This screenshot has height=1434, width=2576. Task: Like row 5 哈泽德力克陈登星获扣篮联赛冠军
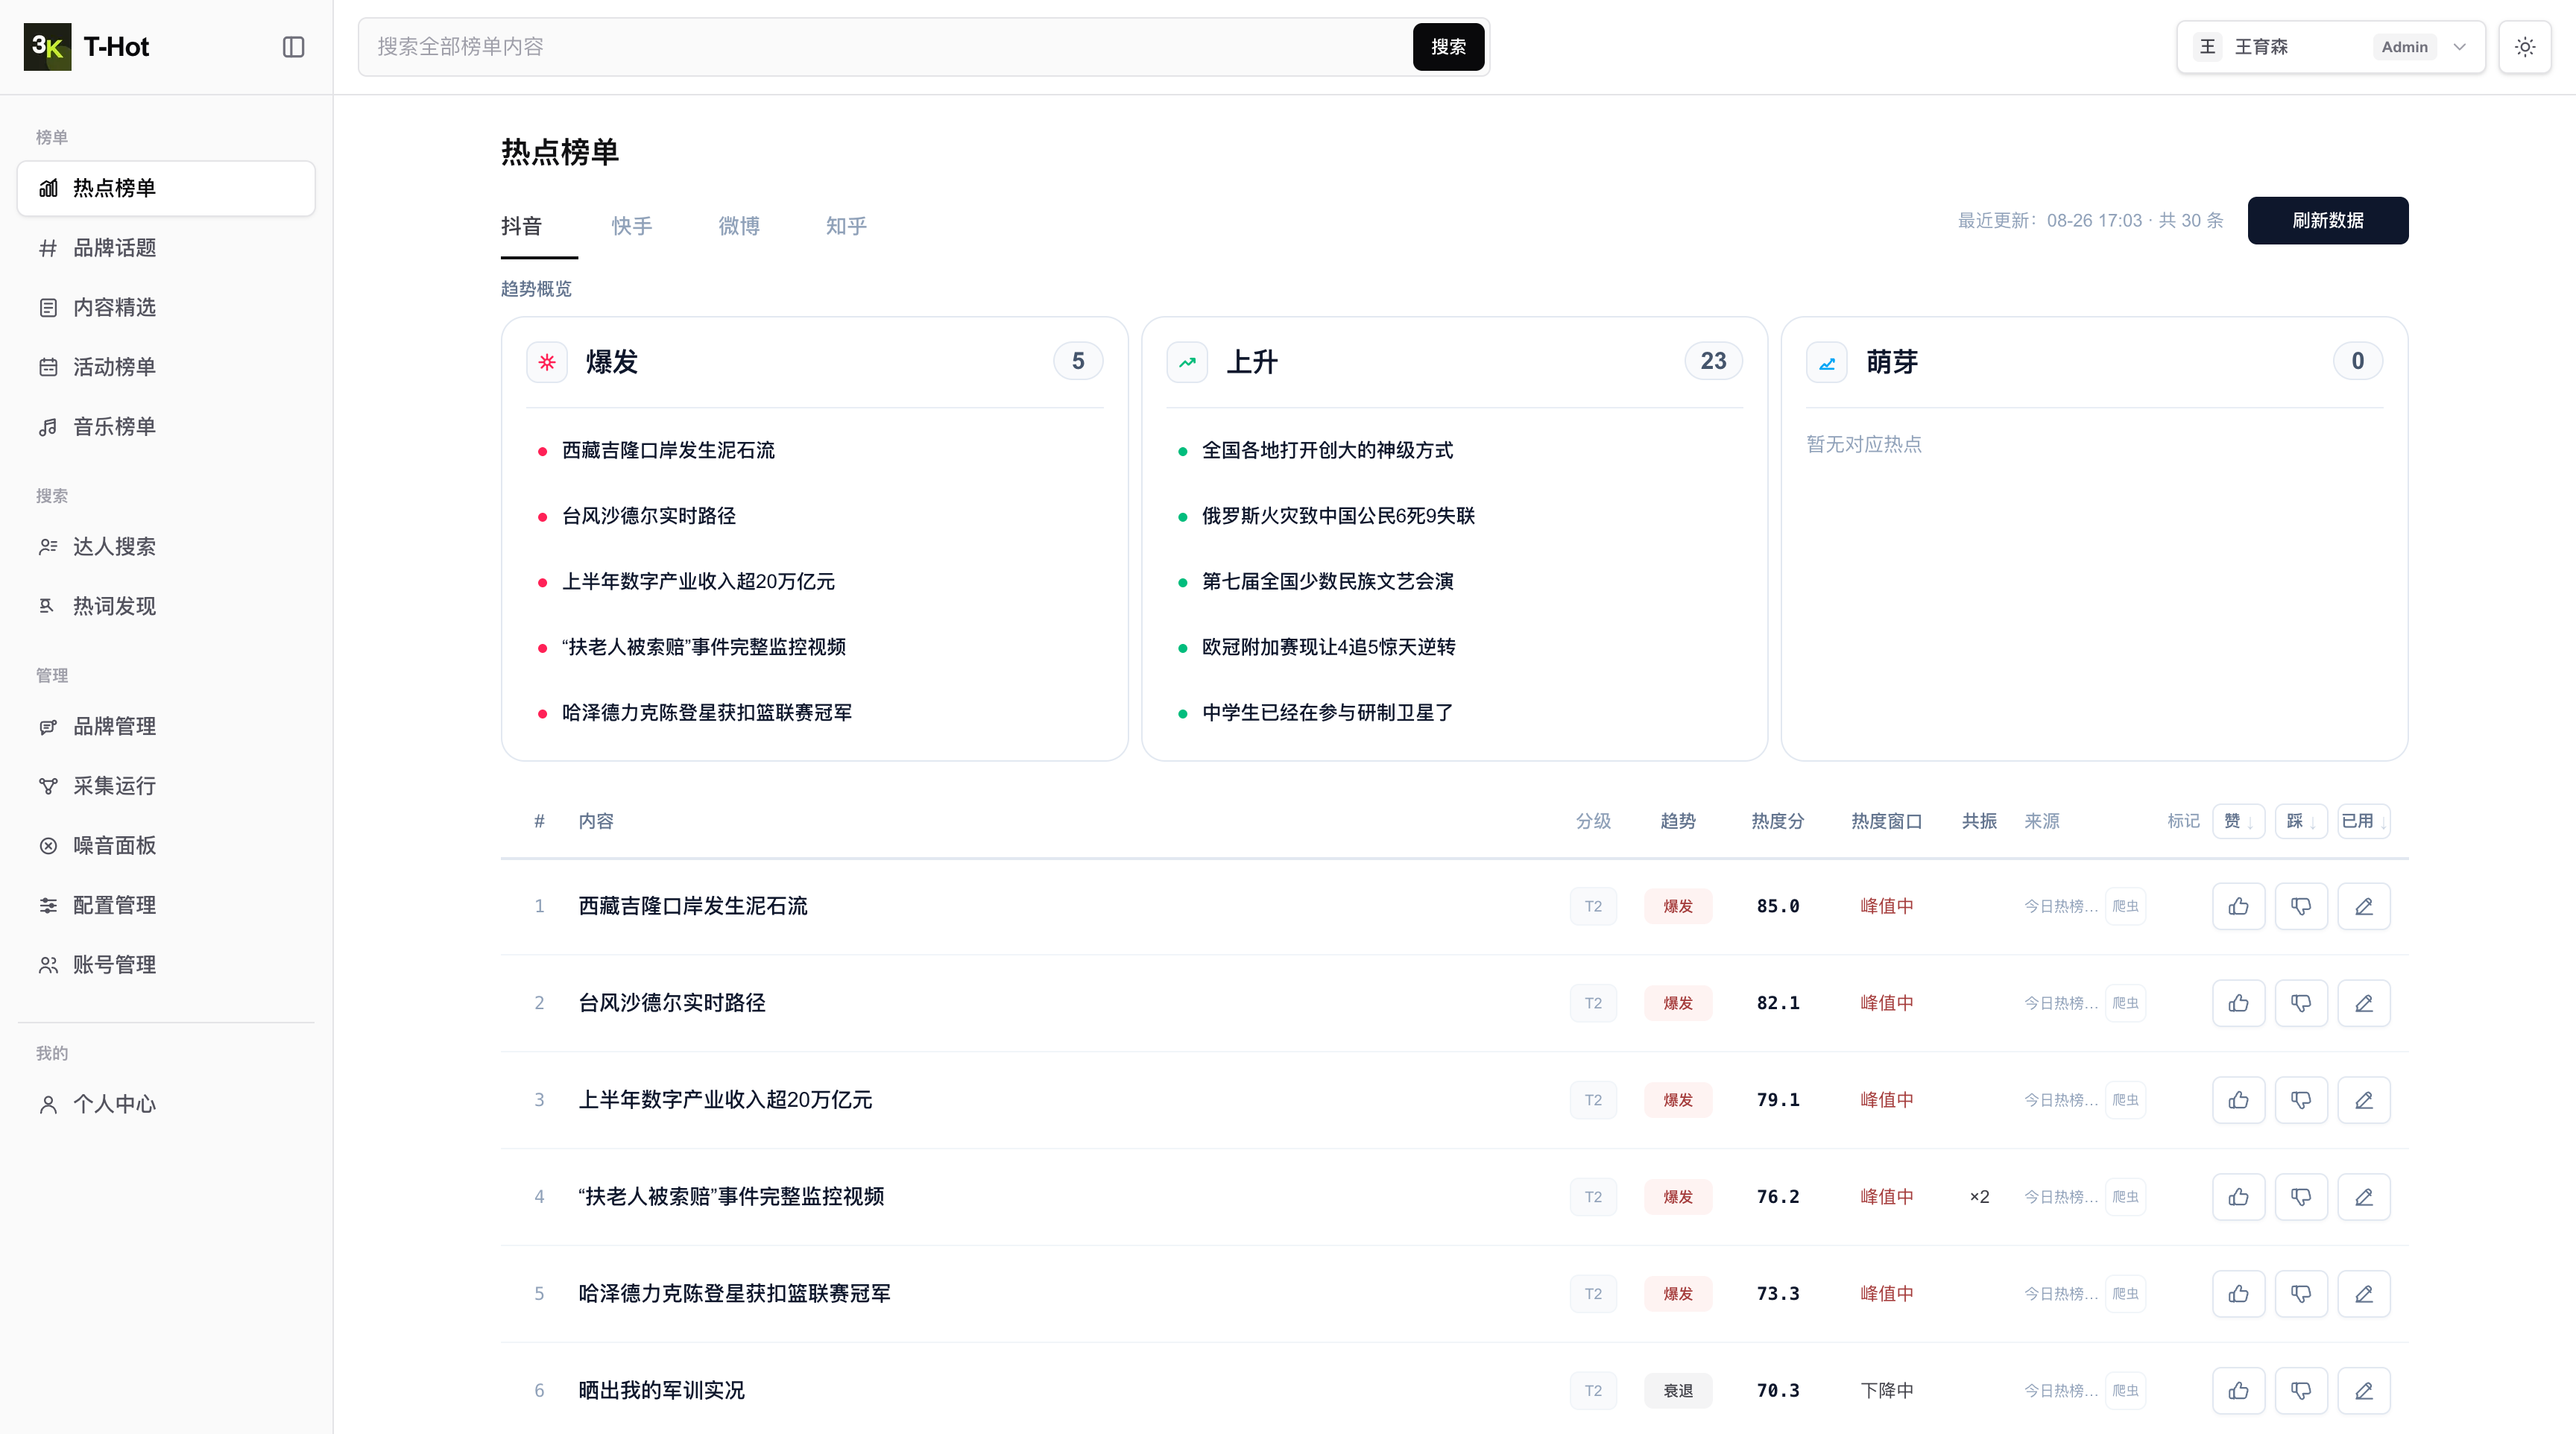coord(2238,1294)
